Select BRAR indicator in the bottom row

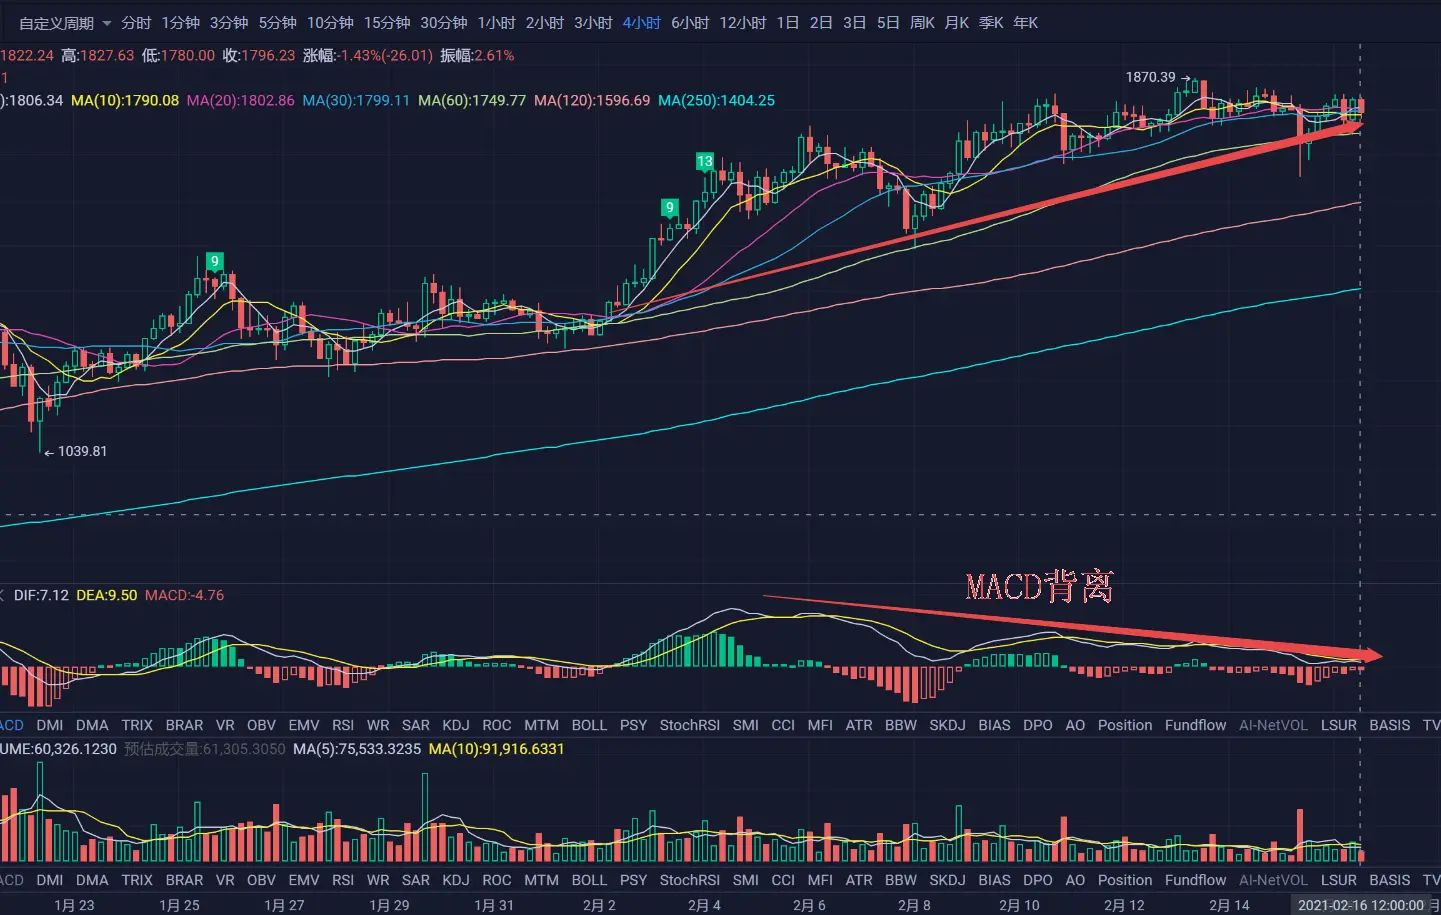(x=184, y=881)
